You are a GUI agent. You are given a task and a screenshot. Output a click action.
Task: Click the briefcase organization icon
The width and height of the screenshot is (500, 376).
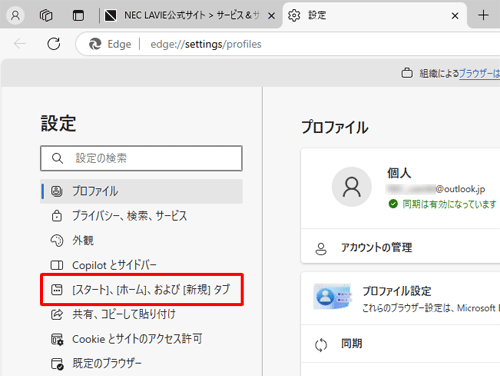407,73
